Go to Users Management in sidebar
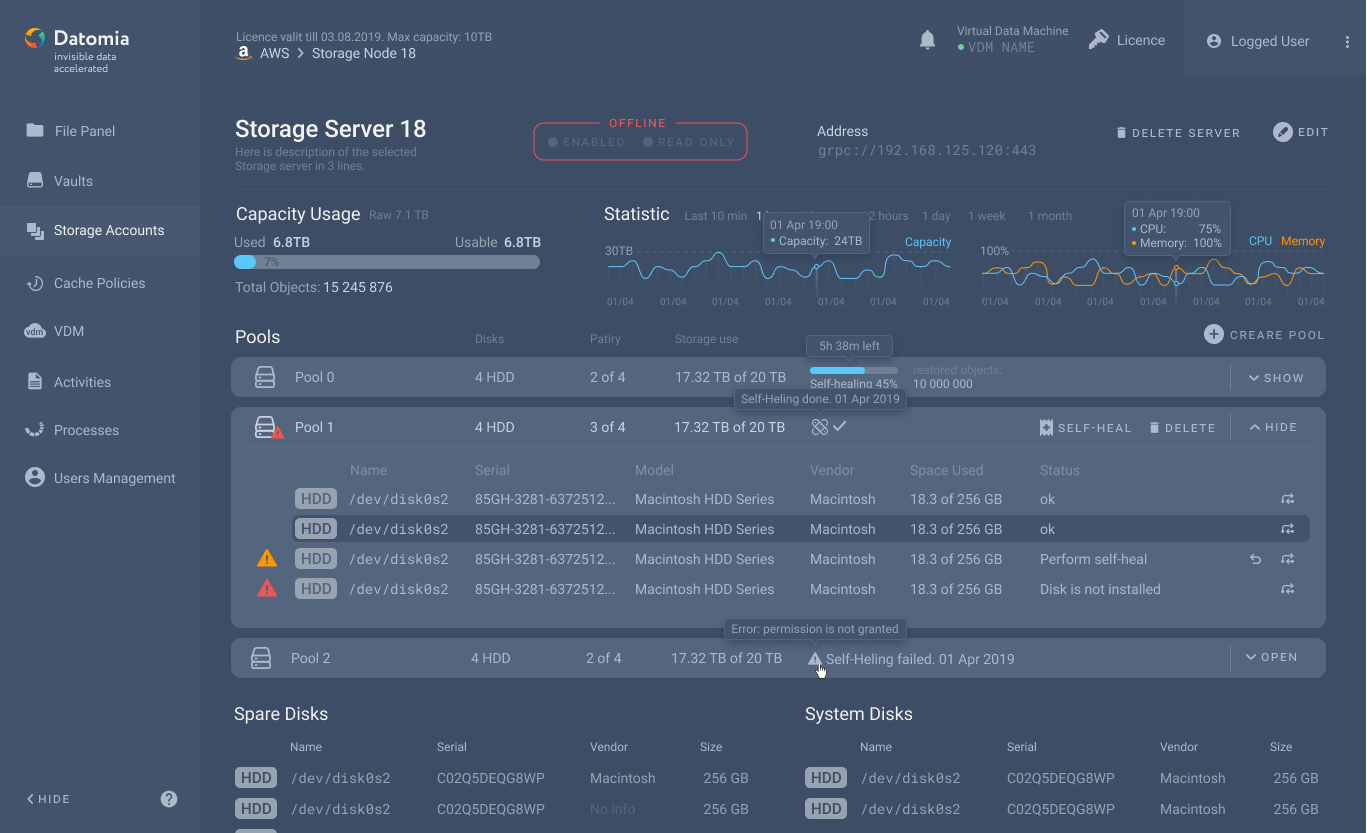The height and width of the screenshot is (833, 1367). [114, 478]
